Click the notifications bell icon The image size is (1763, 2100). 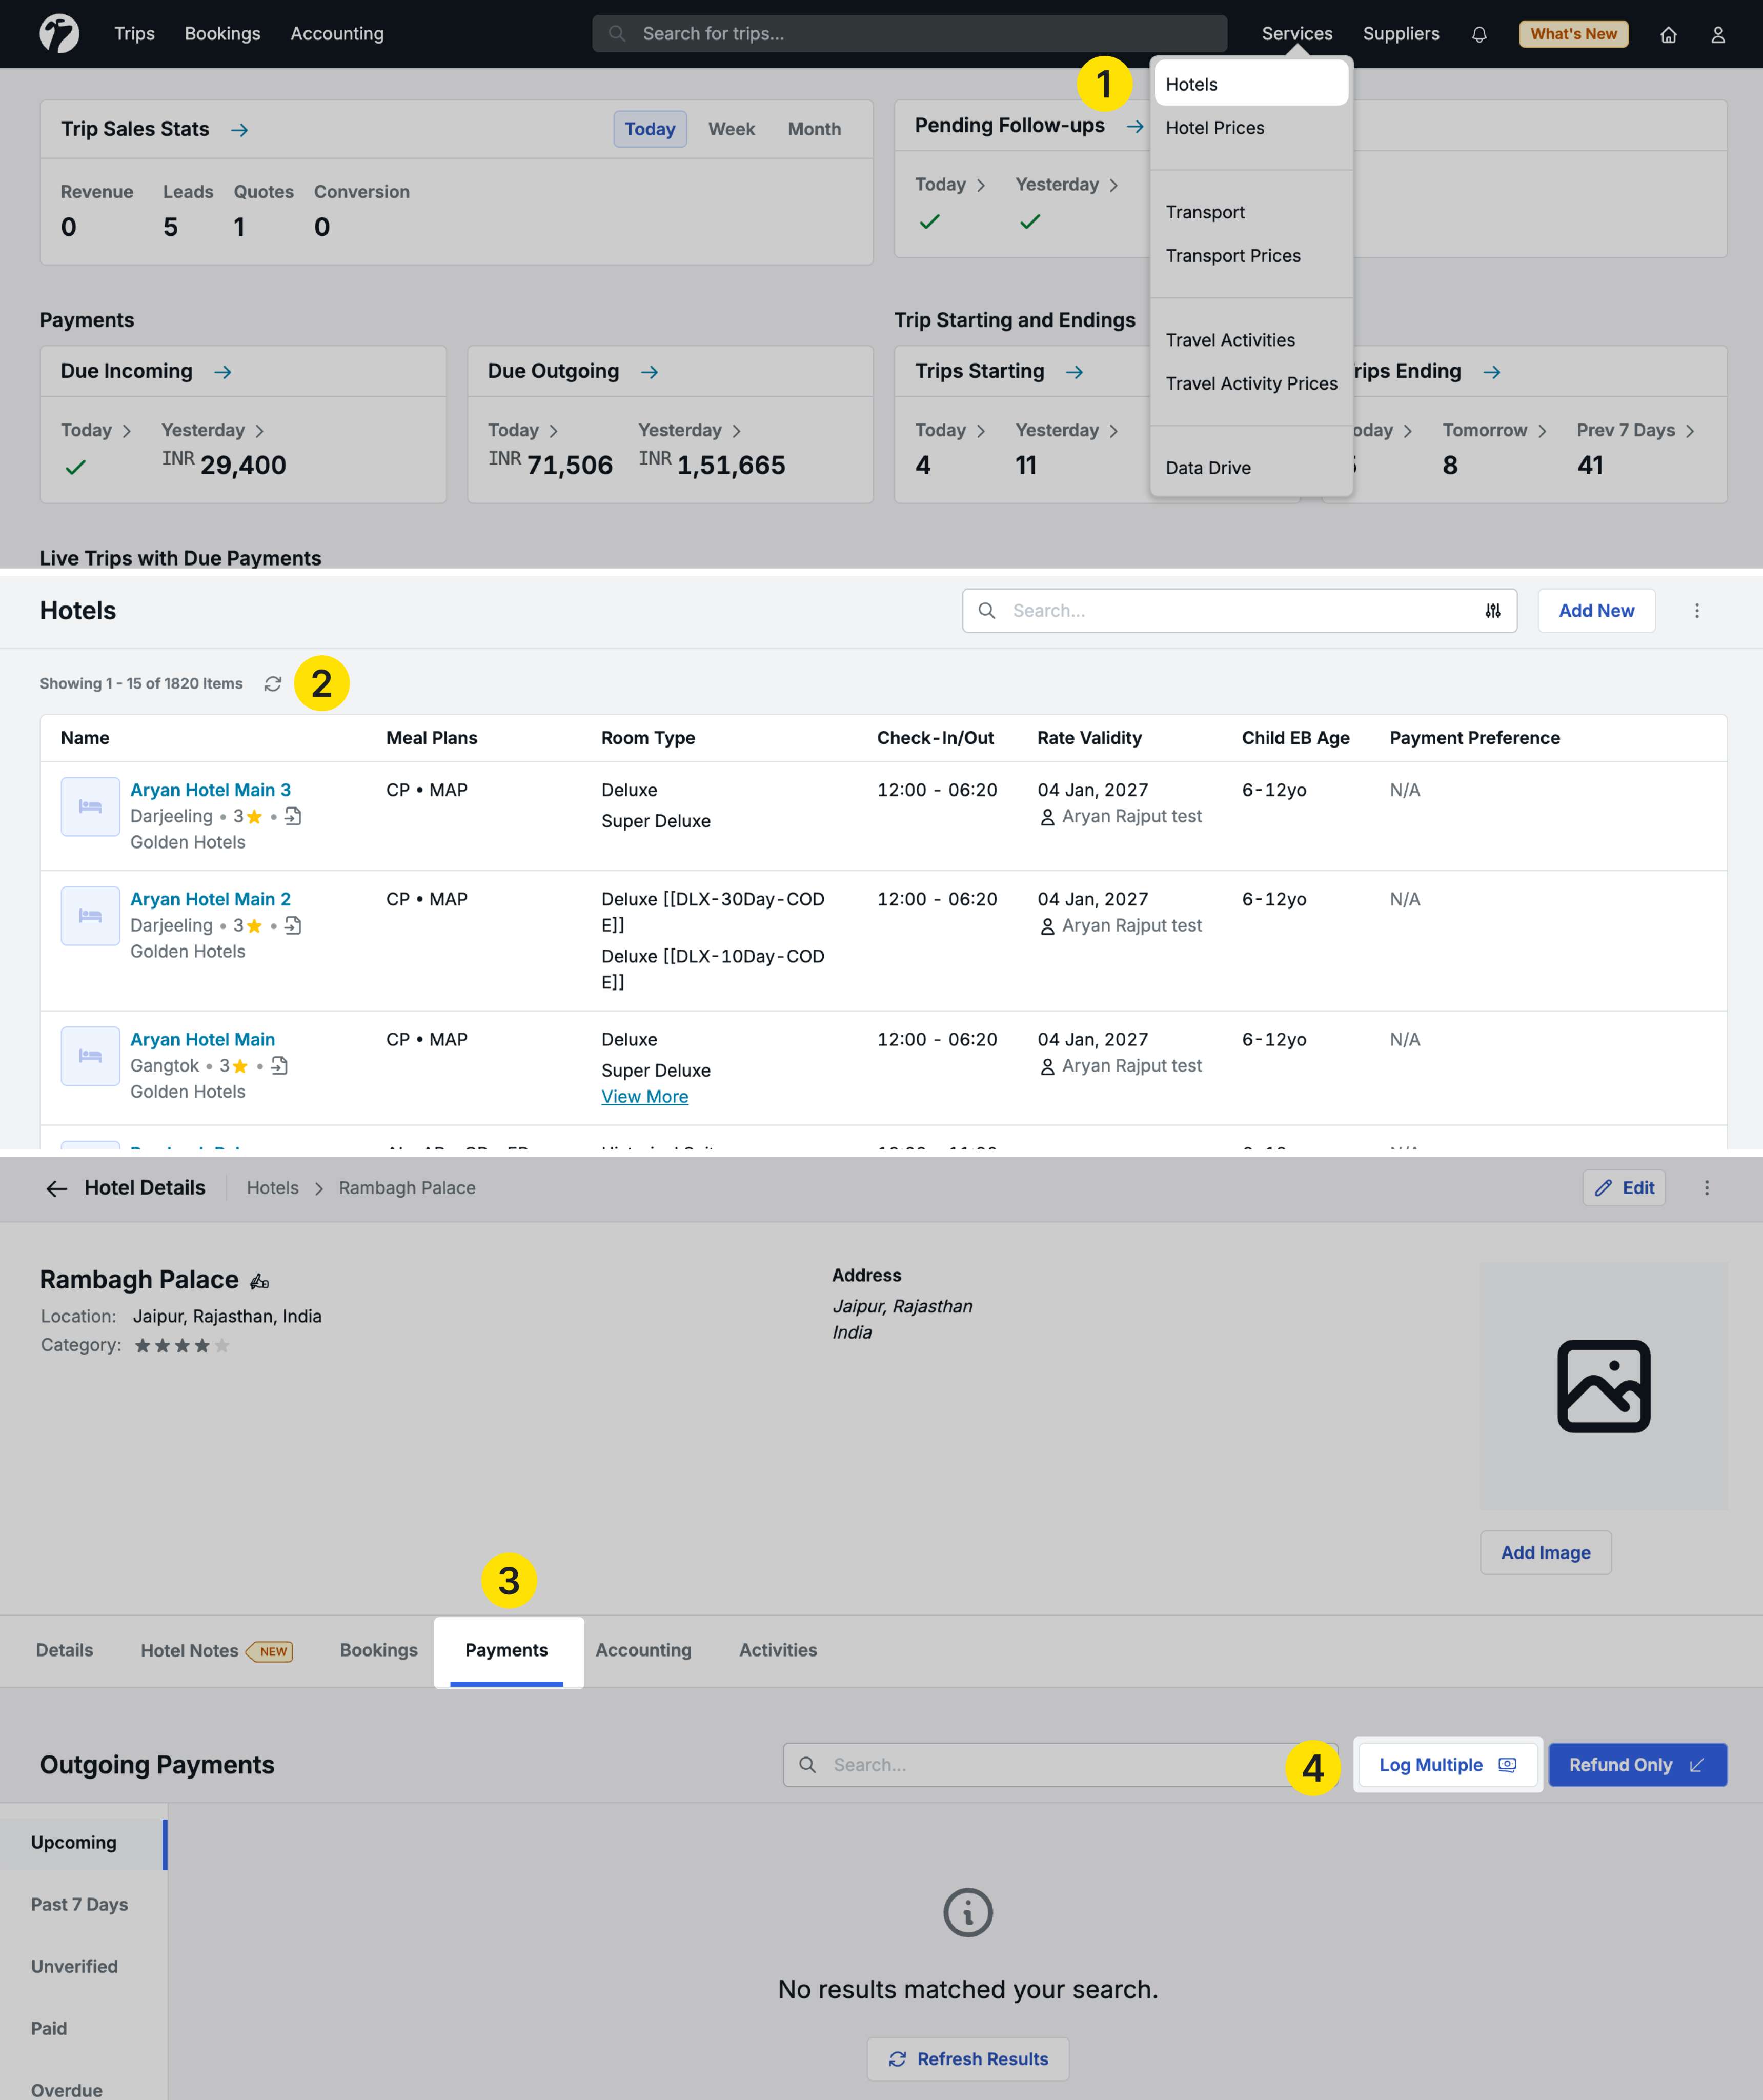tap(1479, 34)
